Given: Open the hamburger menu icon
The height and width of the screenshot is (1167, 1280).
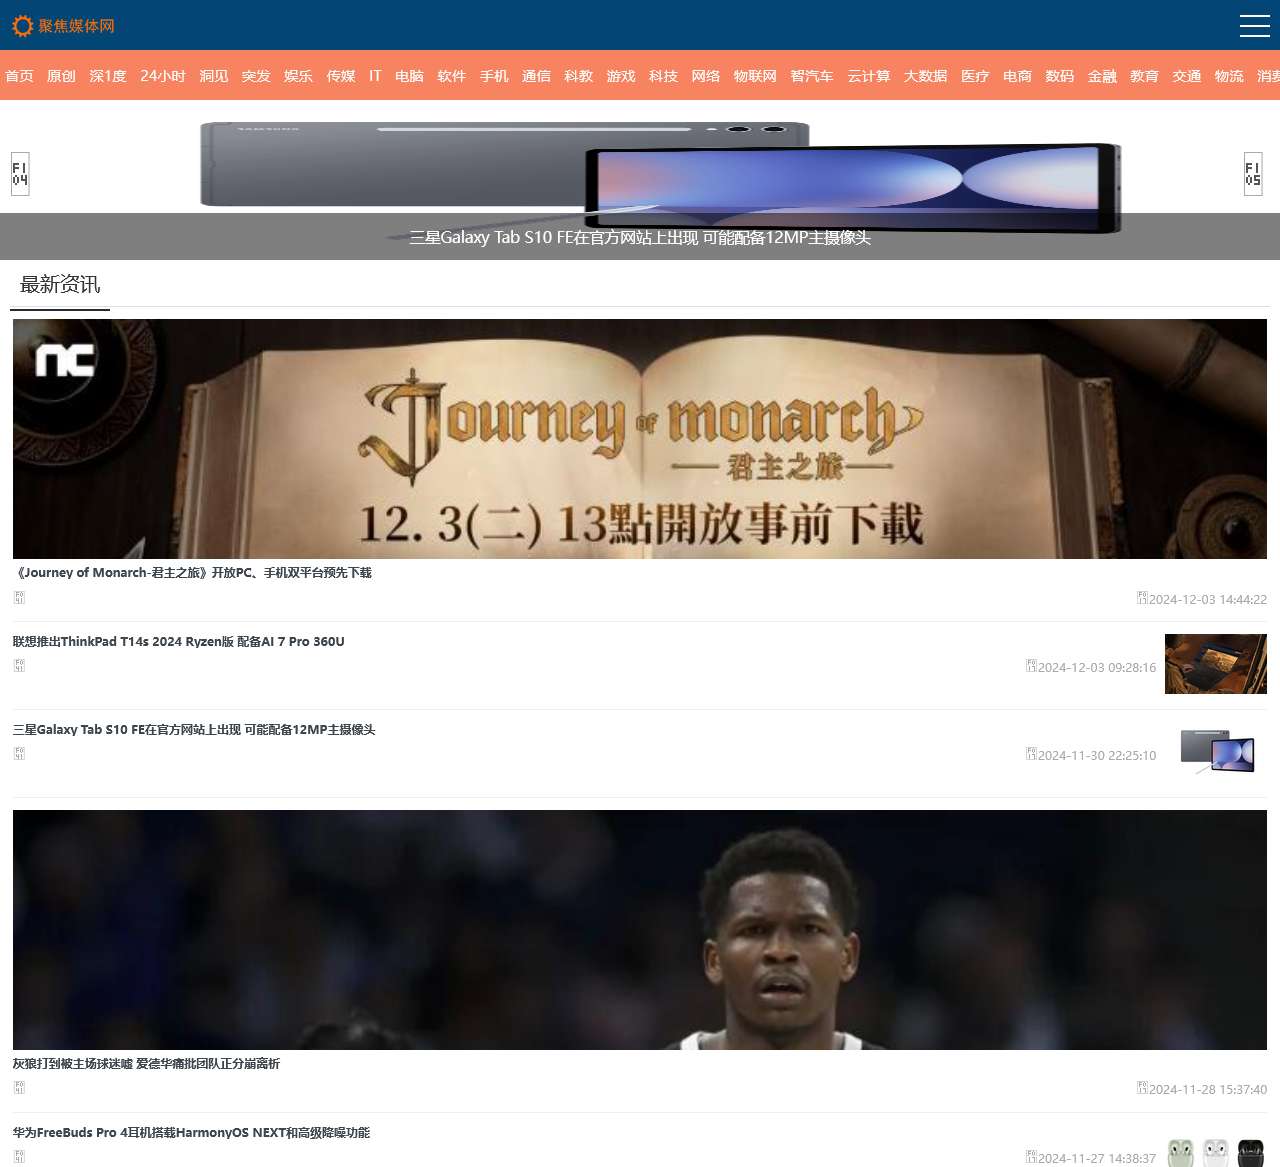Looking at the screenshot, I should 1254,25.
